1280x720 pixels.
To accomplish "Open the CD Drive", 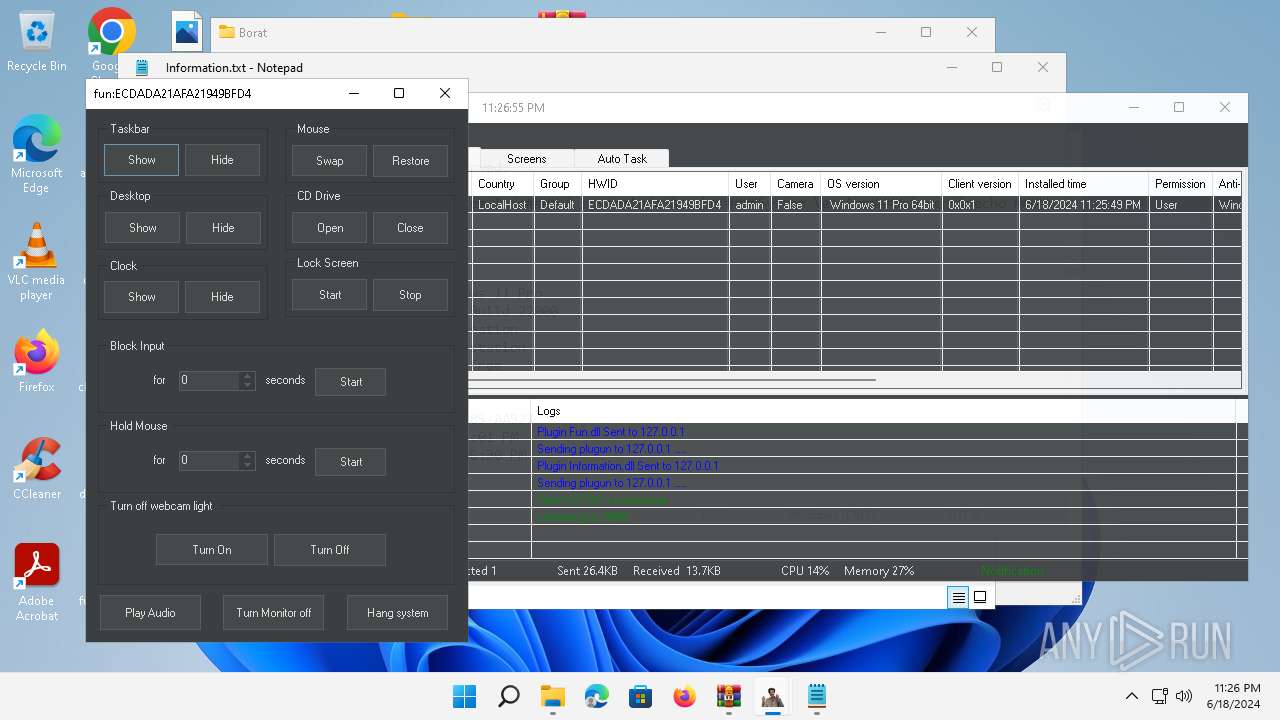I will 329,228.
